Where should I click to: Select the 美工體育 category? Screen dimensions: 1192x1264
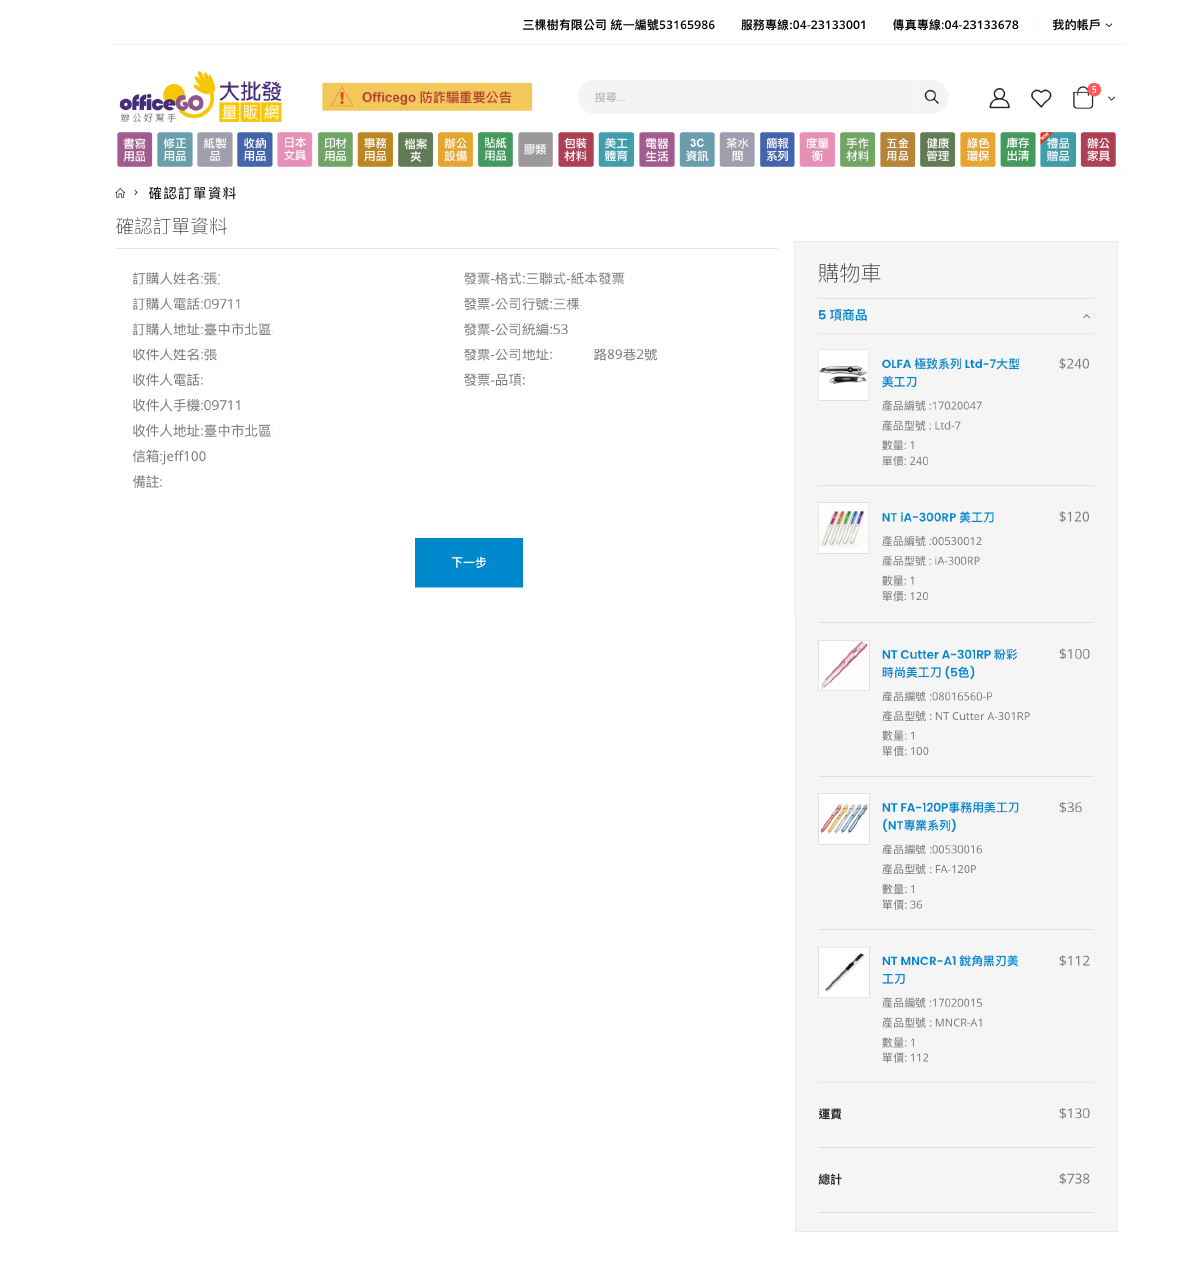616,150
